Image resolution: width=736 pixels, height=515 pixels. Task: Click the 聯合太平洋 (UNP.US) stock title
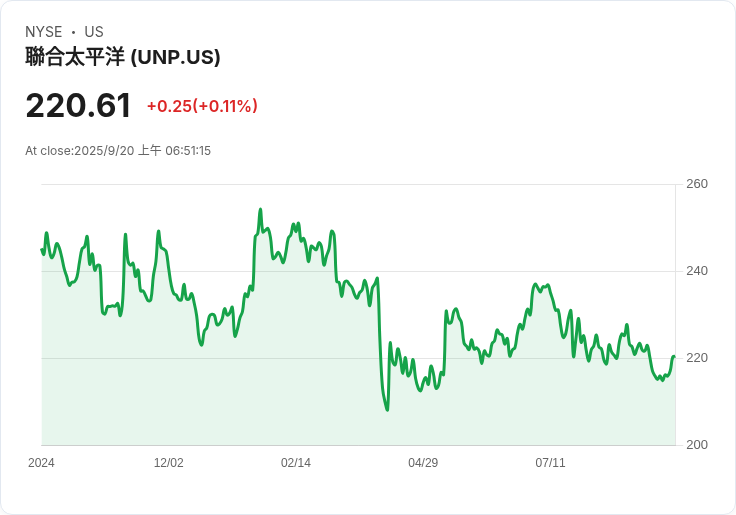click(123, 57)
